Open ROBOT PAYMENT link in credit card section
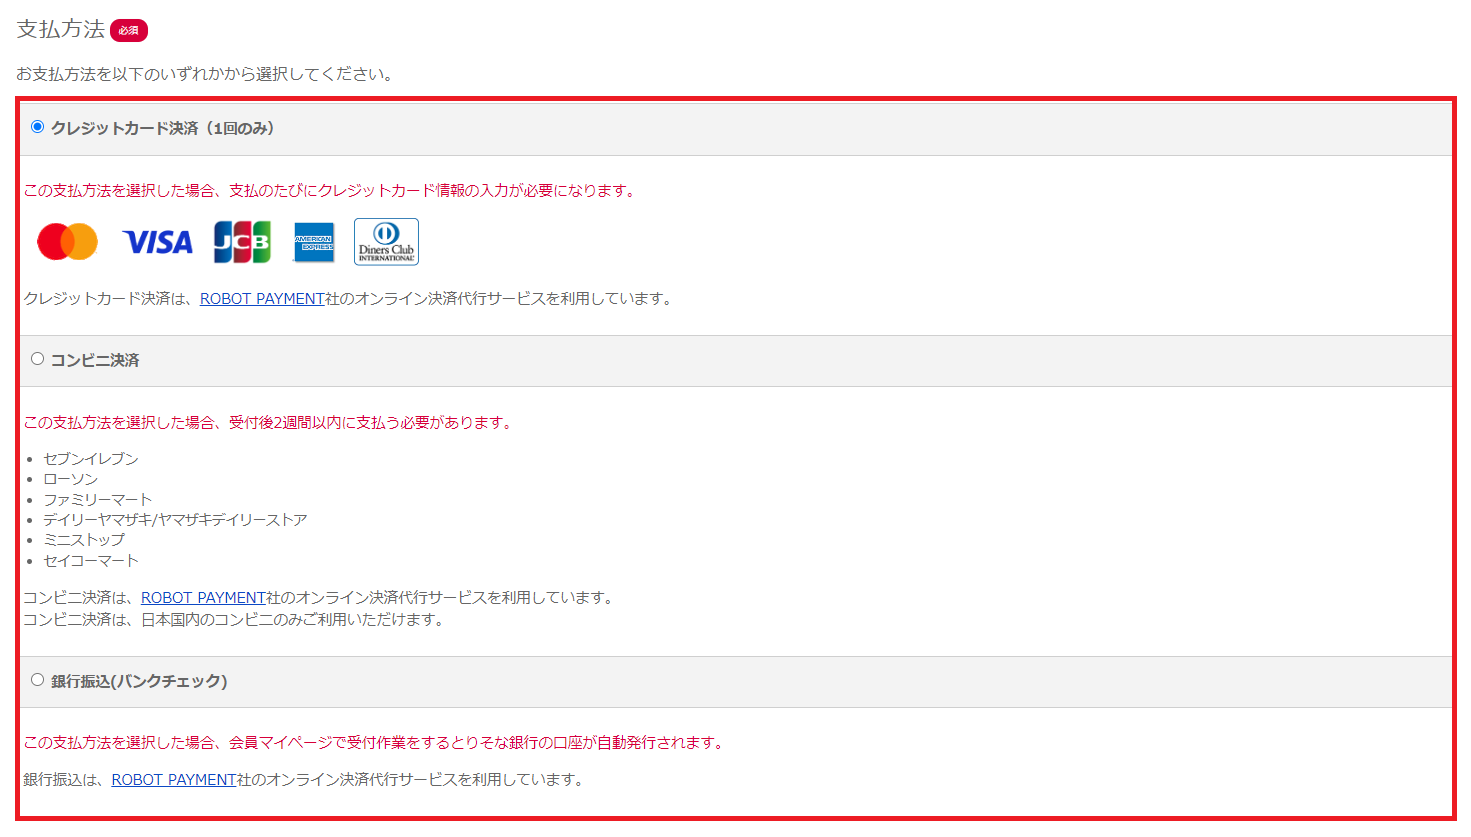1471x837 pixels. [x=262, y=299]
